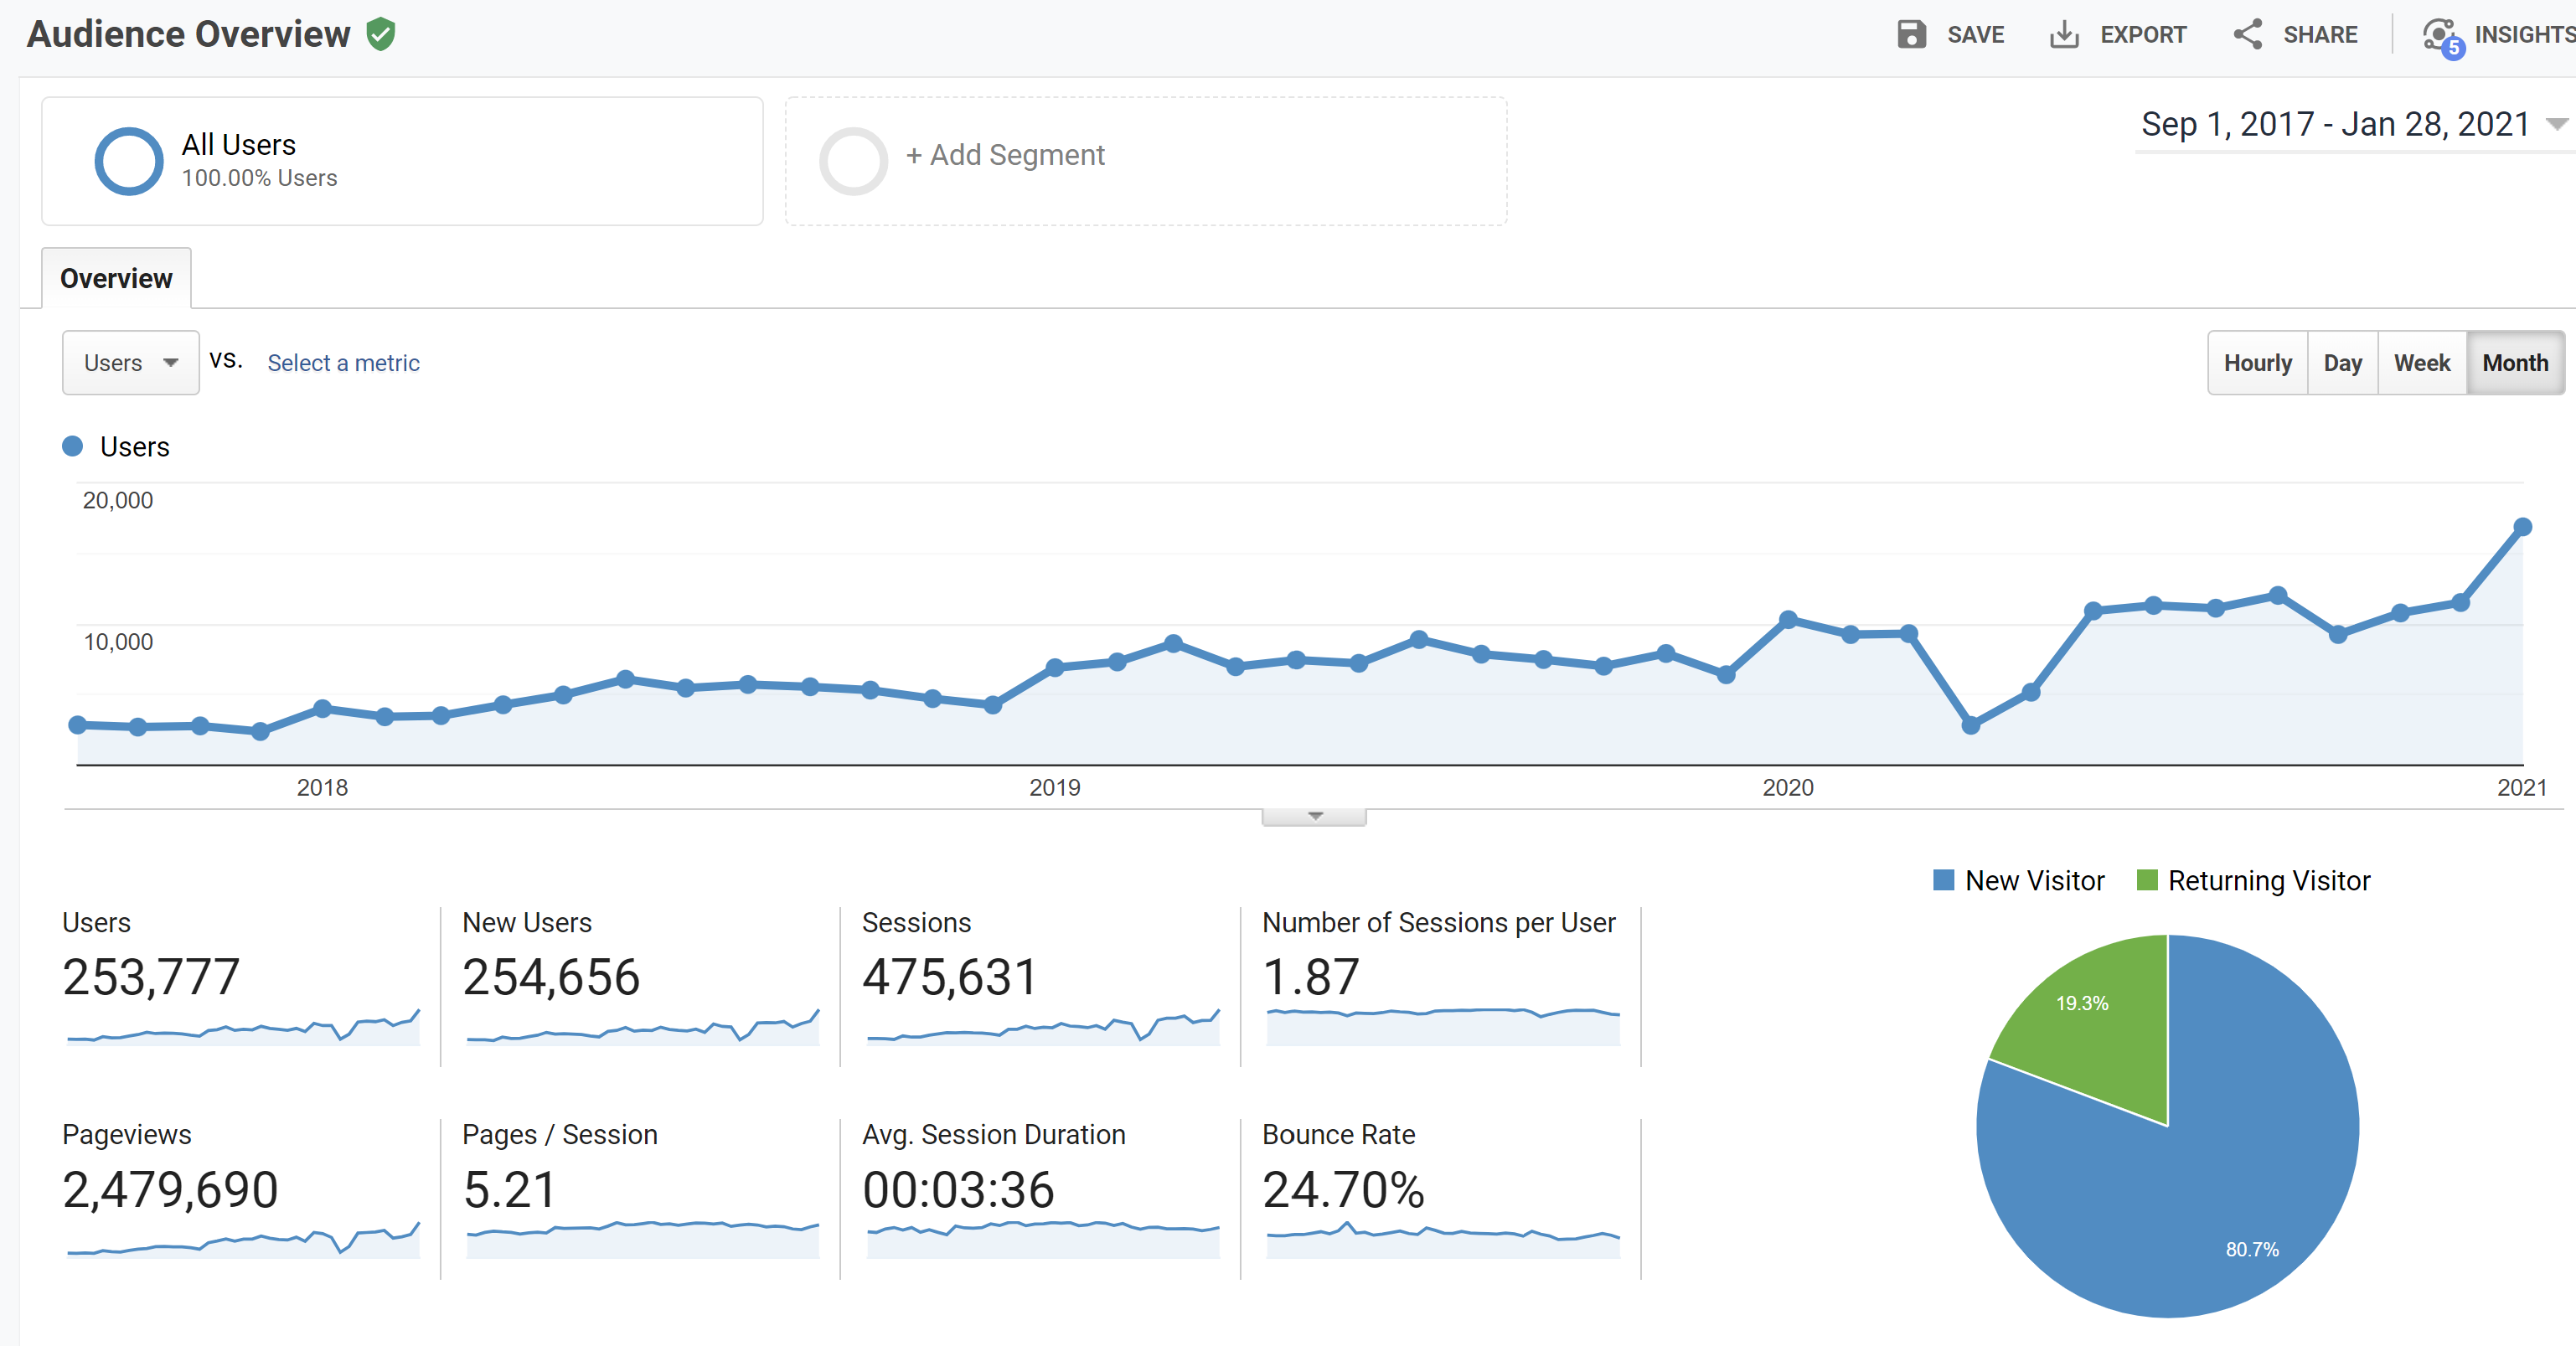Switch chart granularity to Hourly
2576x1346 pixels.
(x=2257, y=362)
